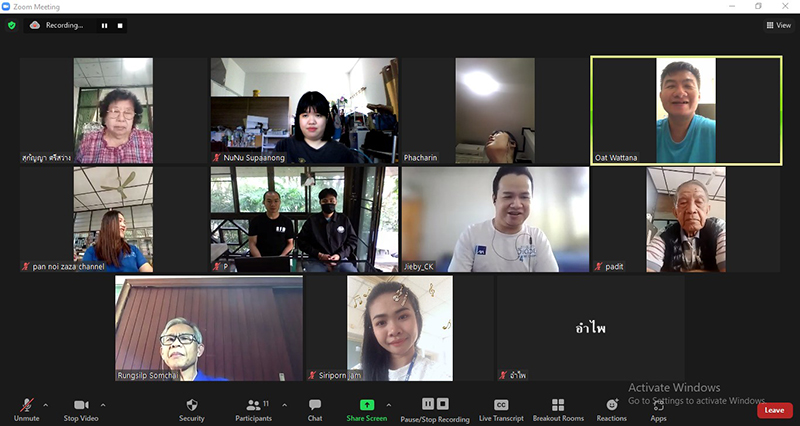The width and height of the screenshot is (800, 426).
Task: Click the Oat Wattana name label
Action: click(616, 158)
